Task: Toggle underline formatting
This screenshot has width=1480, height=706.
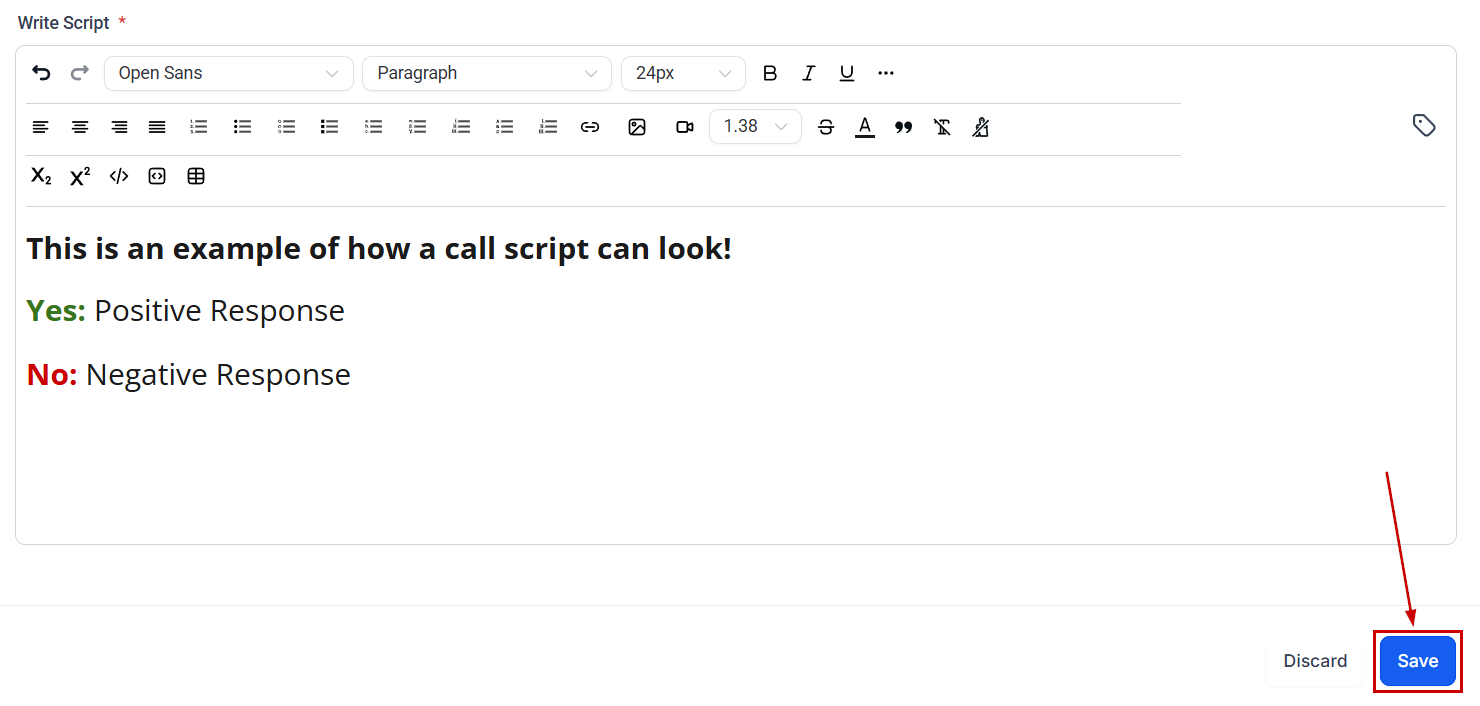Action: pyautogui.click(x=847, y=73)
